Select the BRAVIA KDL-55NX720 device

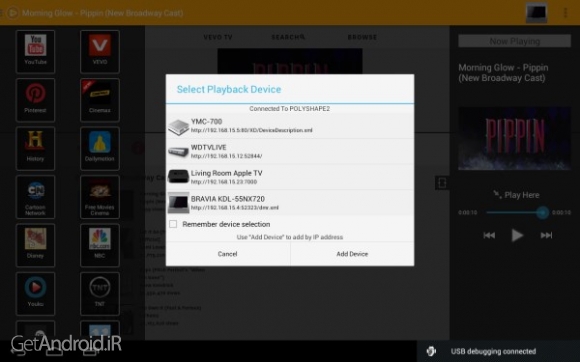coord(290,203)
